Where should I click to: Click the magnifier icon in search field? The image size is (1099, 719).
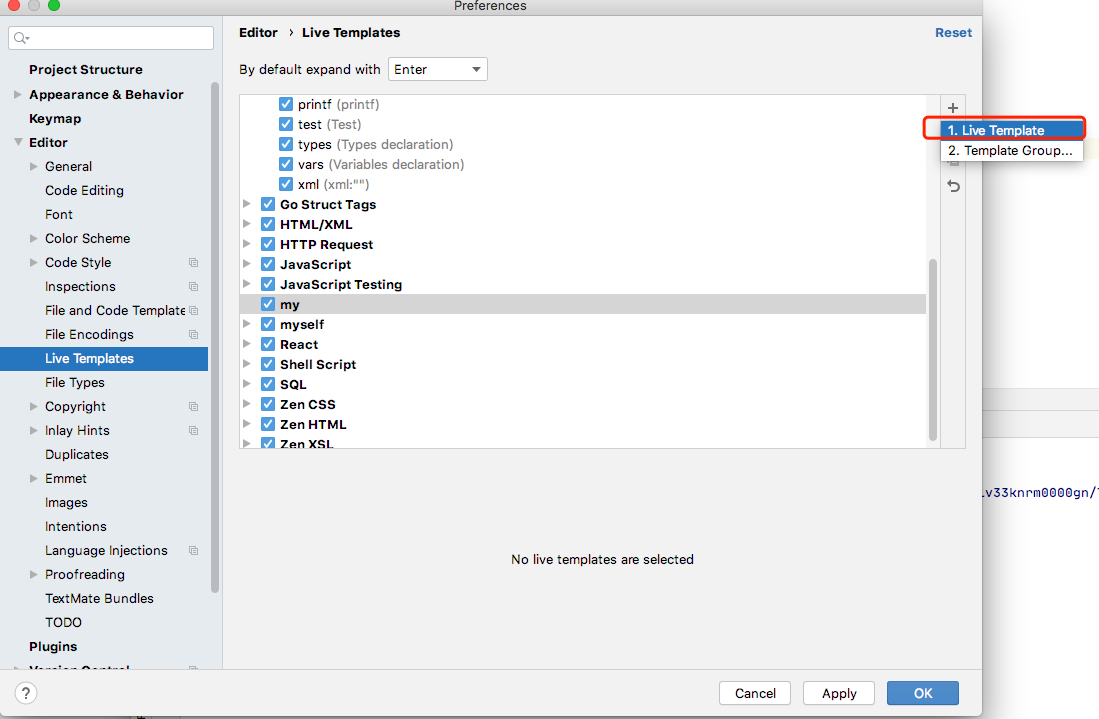coord(21,38)
